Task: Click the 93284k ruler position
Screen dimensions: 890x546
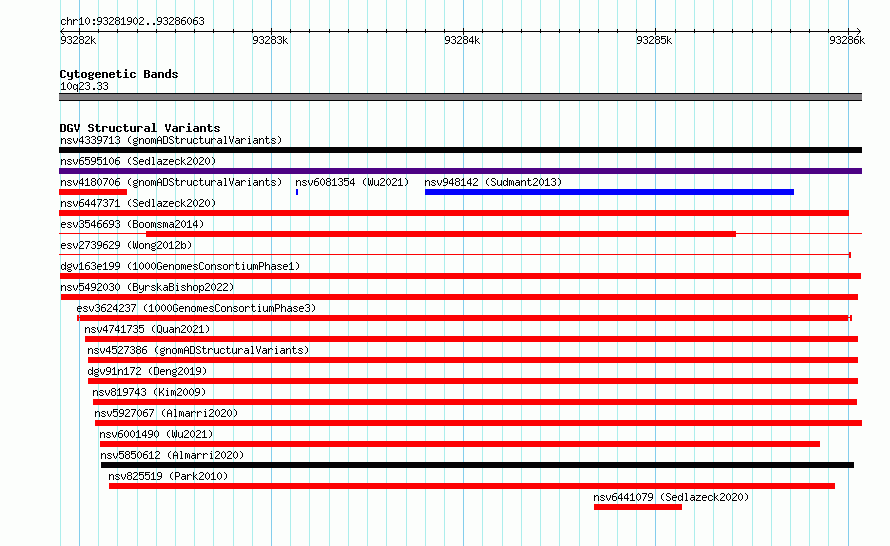Action: pyautogui.click(x=462, y=40)
